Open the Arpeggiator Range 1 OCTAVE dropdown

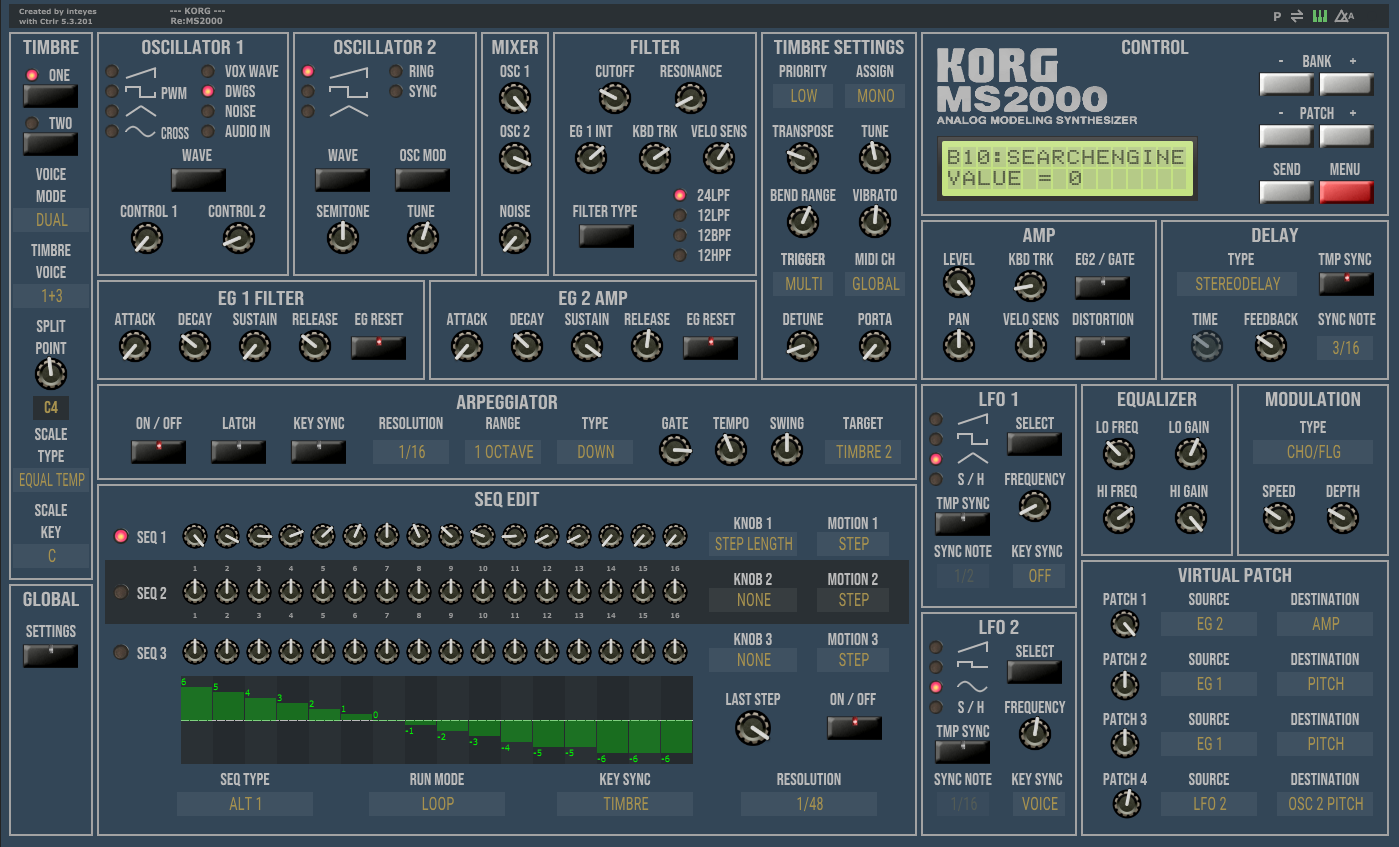[504, 452]
